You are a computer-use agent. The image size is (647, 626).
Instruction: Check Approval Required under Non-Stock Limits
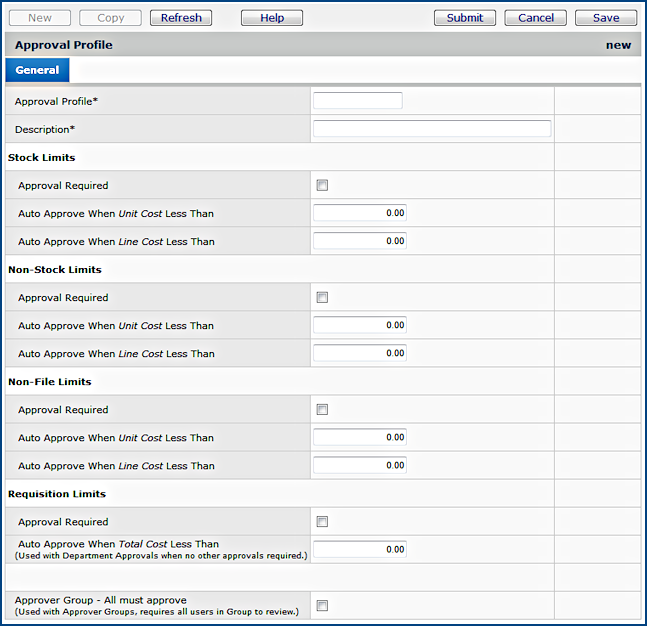coord(322,297)
